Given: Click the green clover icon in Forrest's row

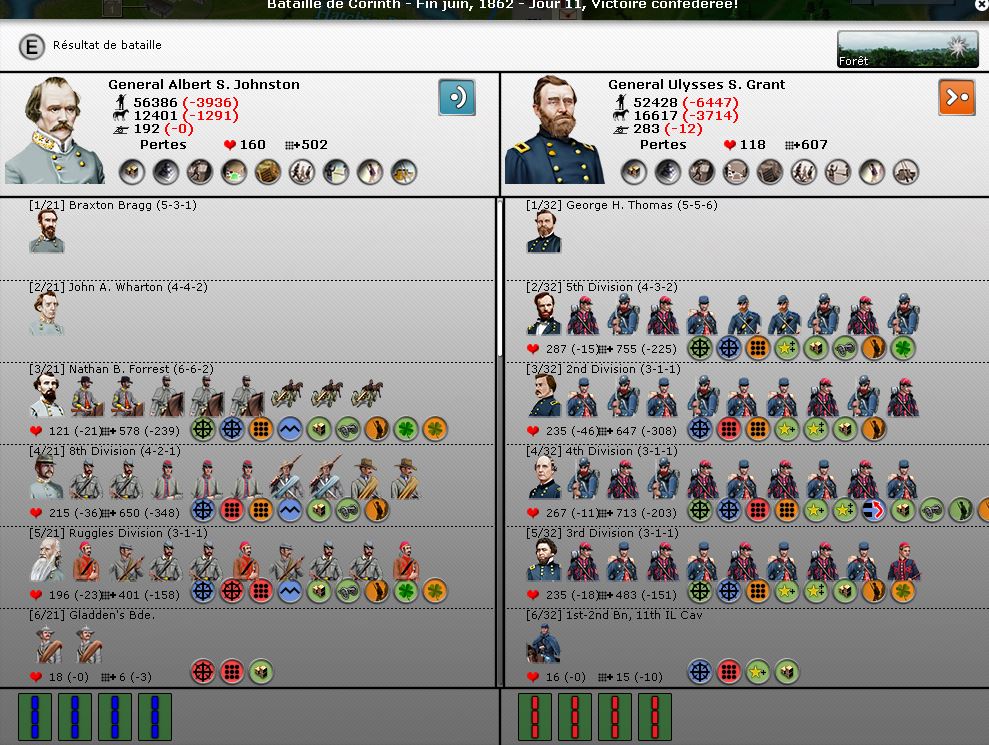Looking at the screenshot, I should point(405,430).
